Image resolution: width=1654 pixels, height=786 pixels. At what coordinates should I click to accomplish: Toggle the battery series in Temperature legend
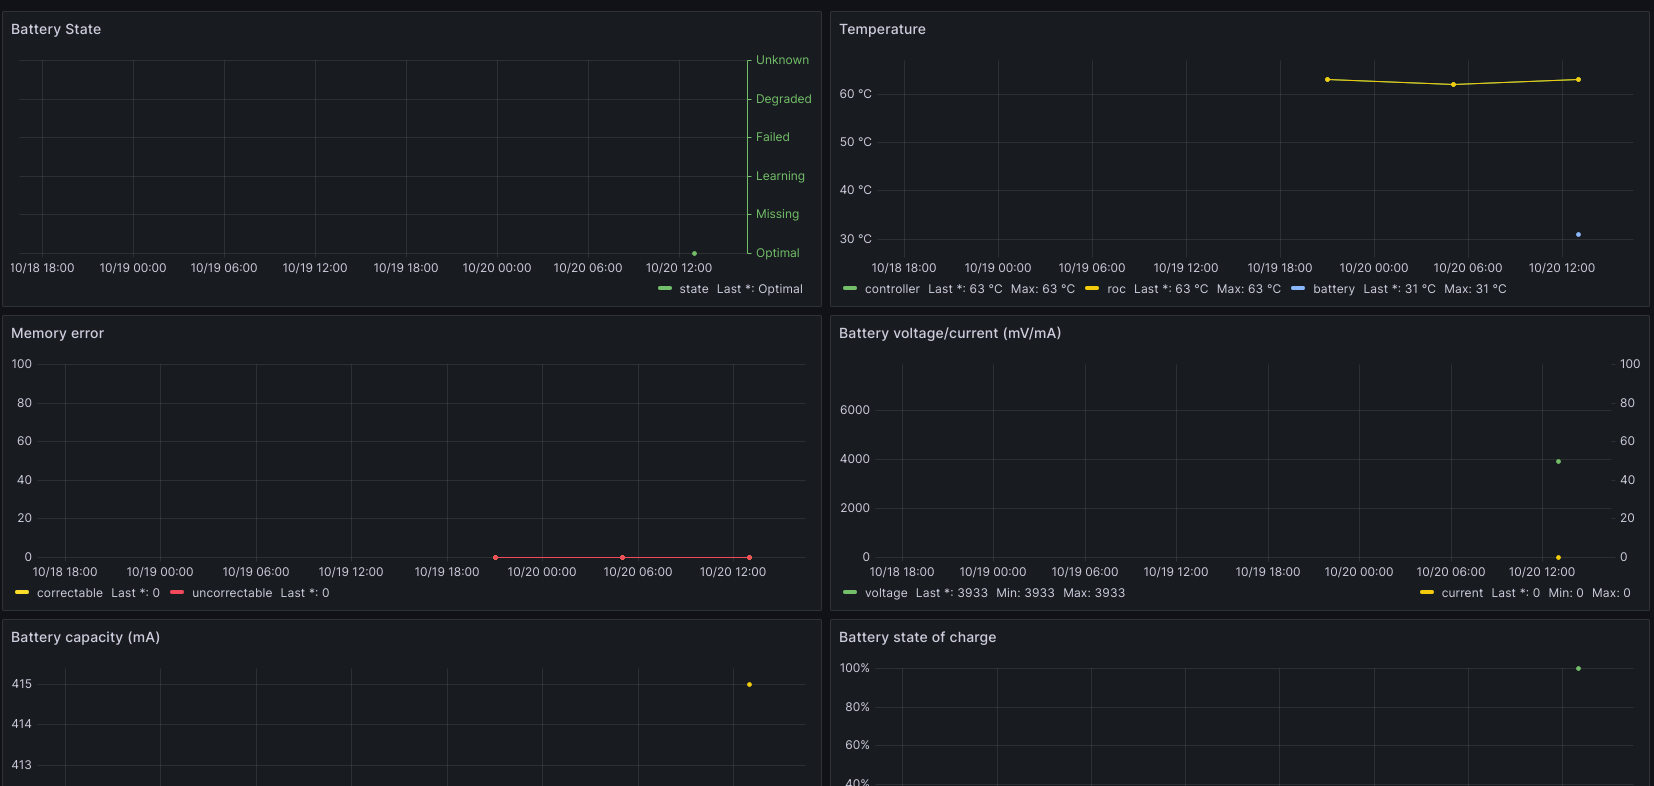point(1334,289)
